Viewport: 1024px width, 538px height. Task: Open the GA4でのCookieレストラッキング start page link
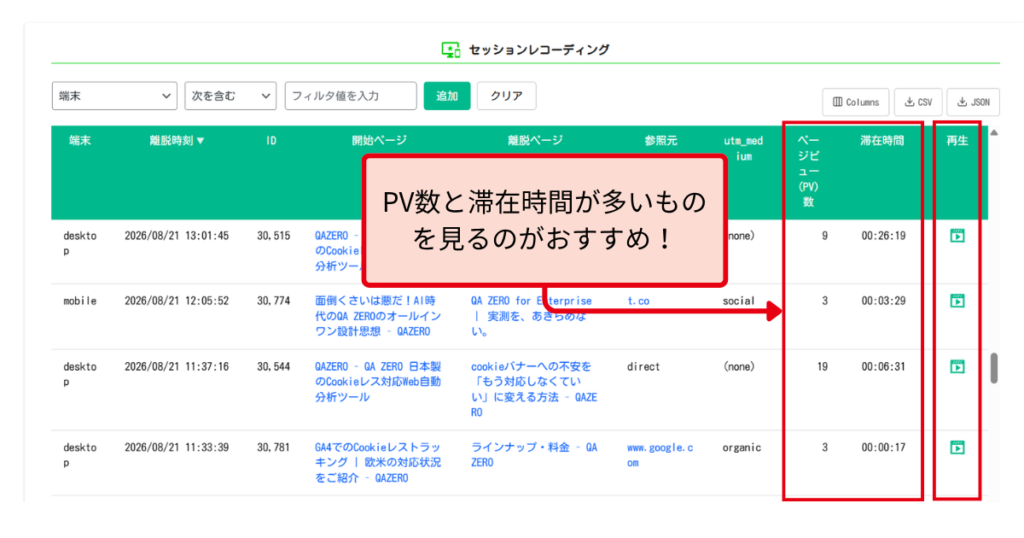[377, 463]
